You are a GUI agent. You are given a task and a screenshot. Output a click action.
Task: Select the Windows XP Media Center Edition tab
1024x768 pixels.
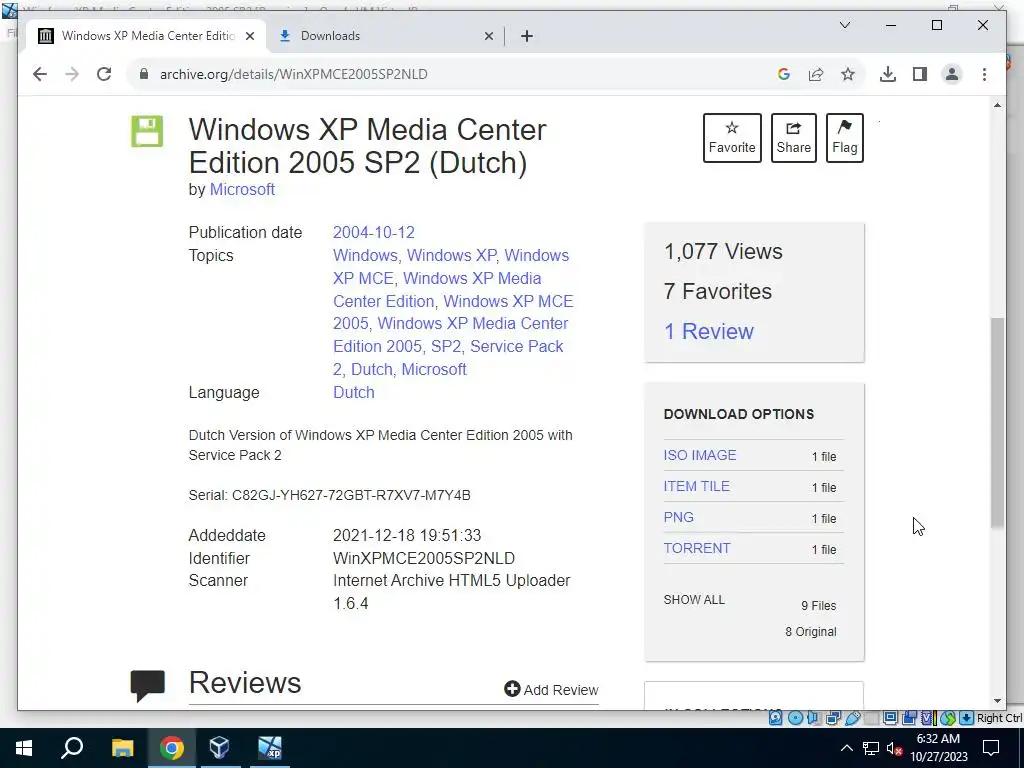146,37
